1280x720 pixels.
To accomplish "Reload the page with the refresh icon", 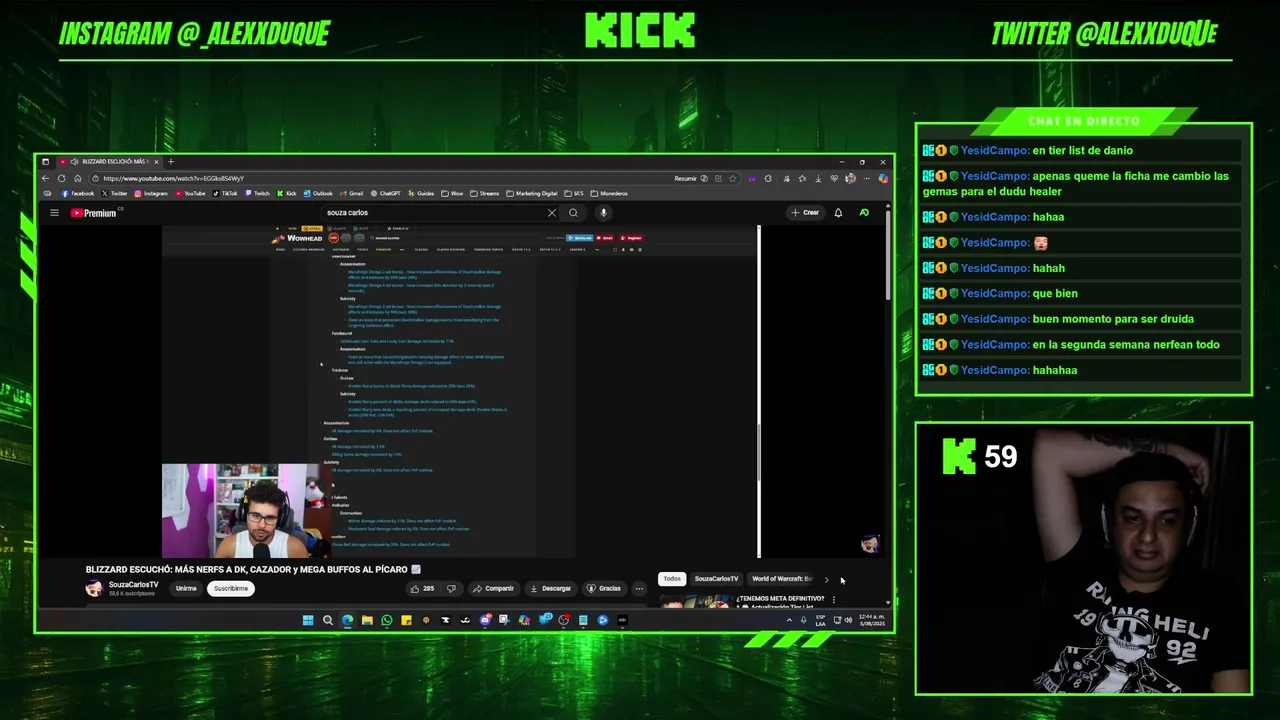I will coord(61,178).
